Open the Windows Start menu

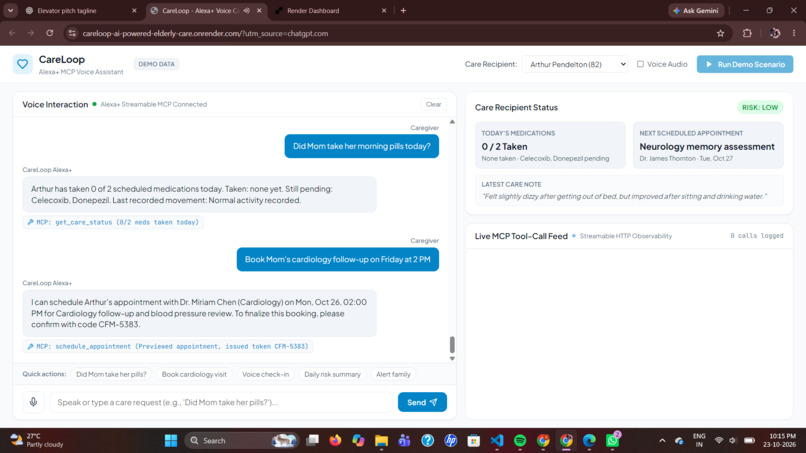[171, 441]
